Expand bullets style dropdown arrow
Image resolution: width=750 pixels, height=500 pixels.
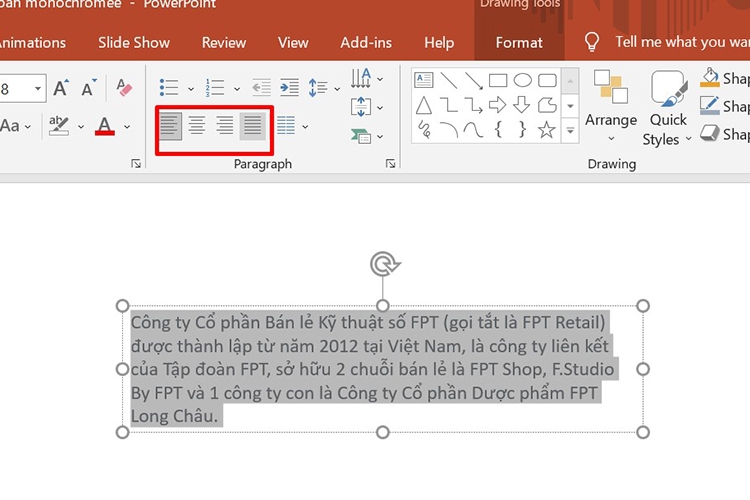pos(191,89)
